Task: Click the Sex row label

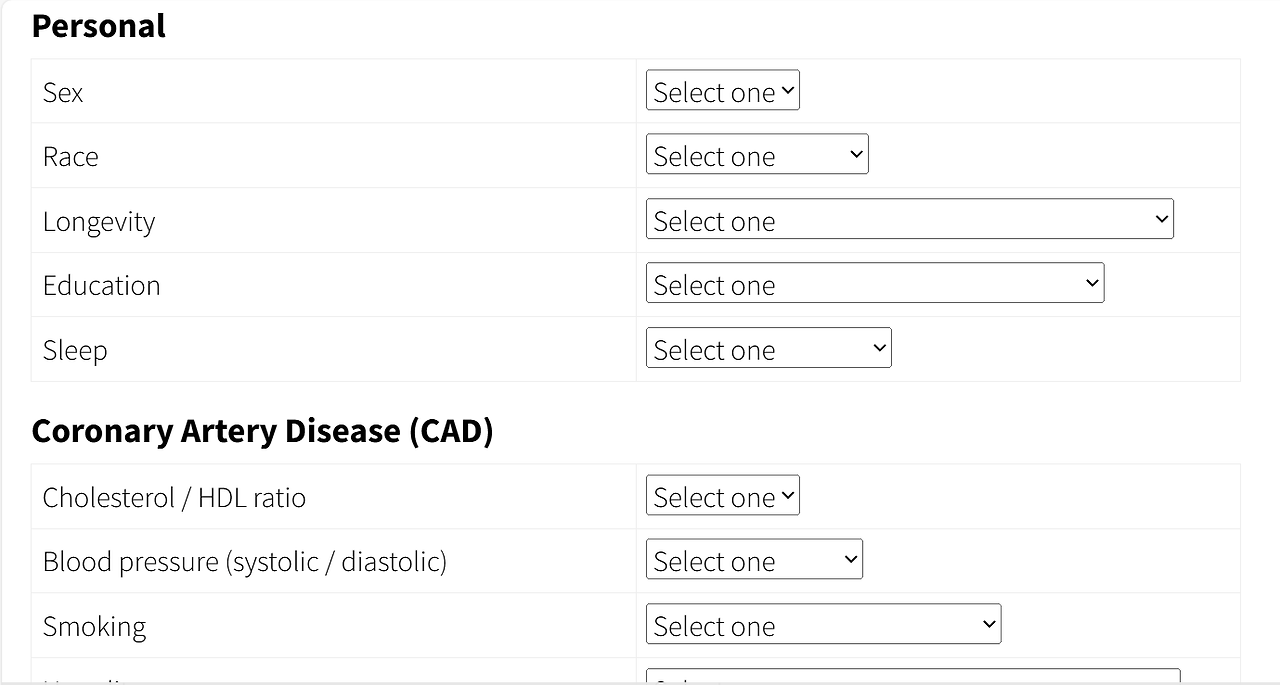Action: click(x=63, y=92)
